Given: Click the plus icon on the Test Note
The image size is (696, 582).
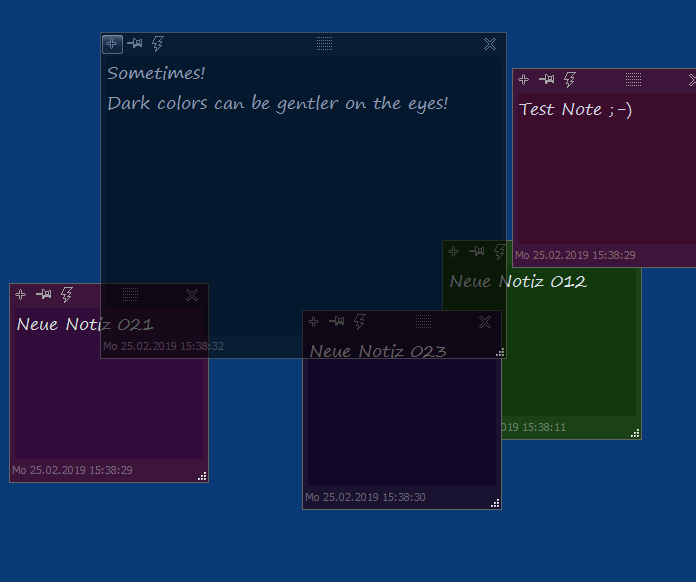Looking at the screenshot, I should pyautogui.click(x=524, y=80).
